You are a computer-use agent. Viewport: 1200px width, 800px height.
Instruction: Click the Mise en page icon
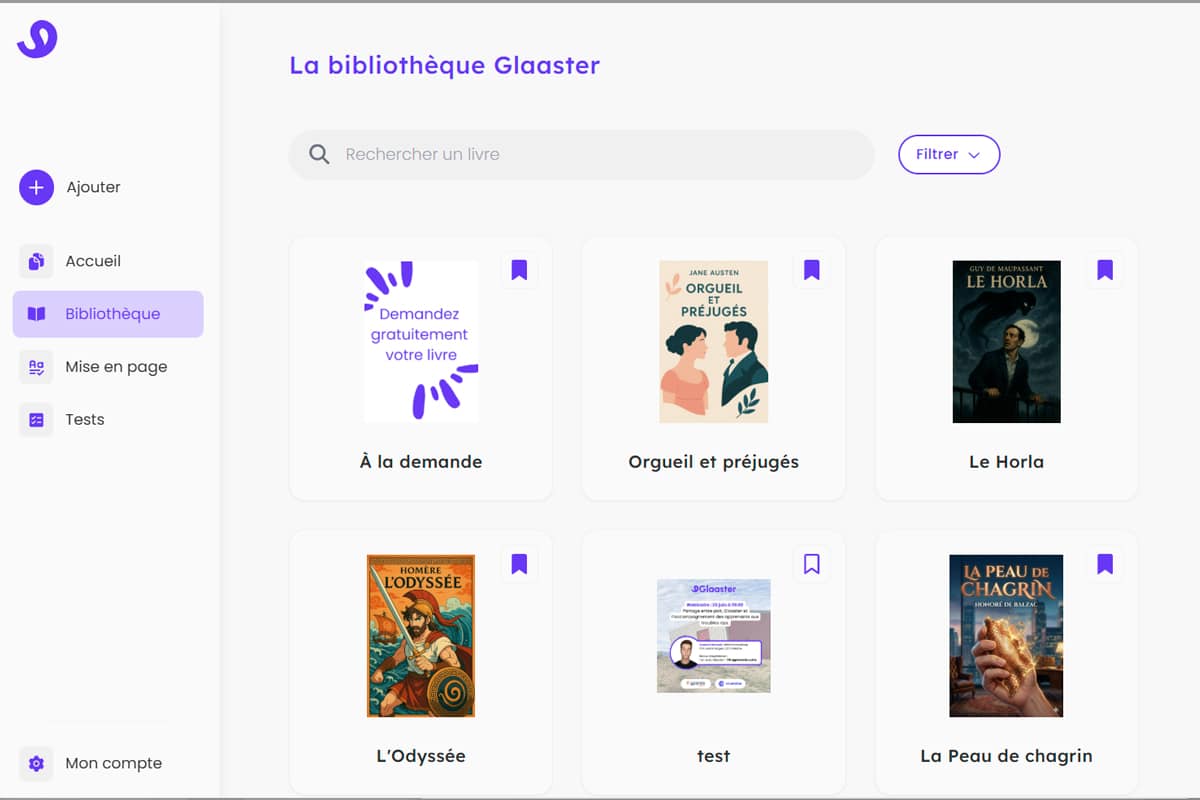(36, 367)
